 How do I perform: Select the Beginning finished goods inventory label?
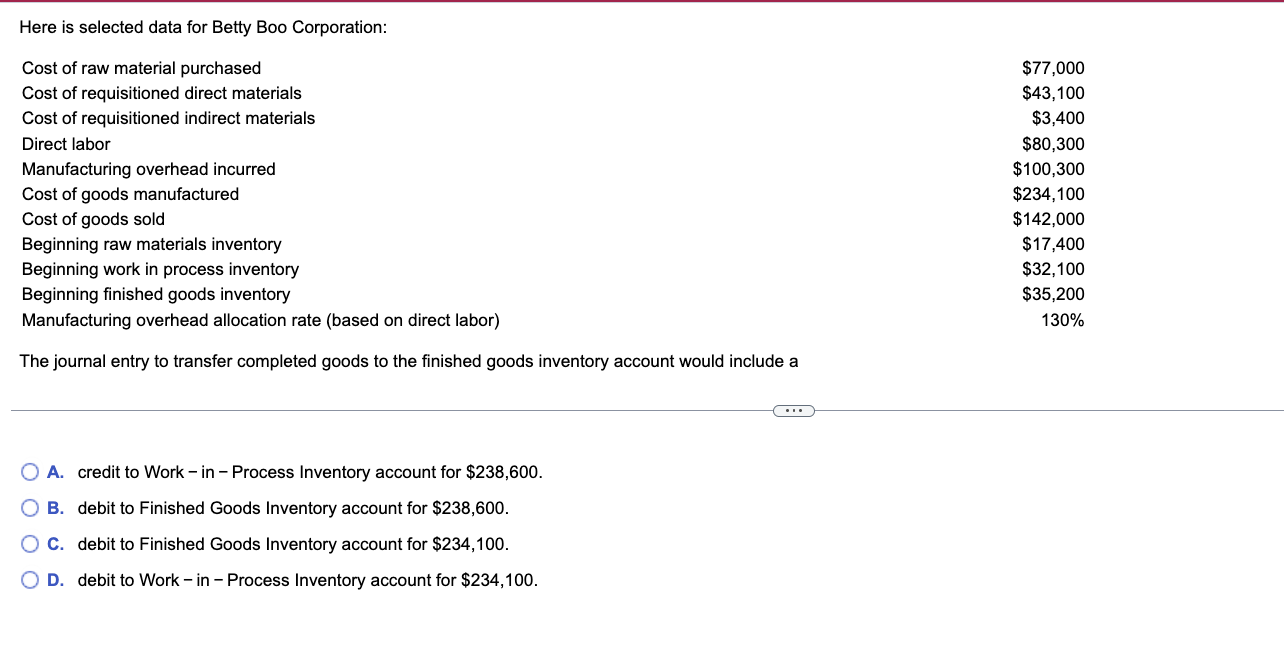pos(155,293)
